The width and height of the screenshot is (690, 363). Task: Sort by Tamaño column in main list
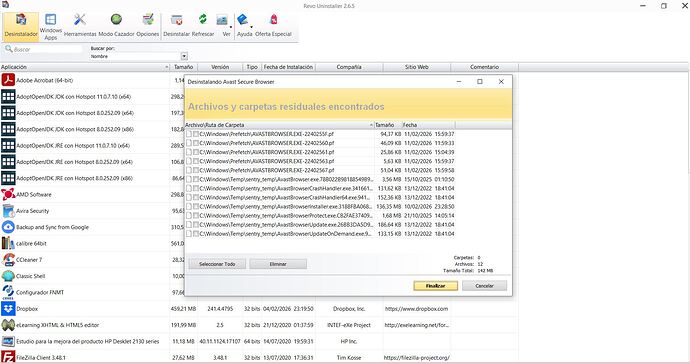coord(184,67)
